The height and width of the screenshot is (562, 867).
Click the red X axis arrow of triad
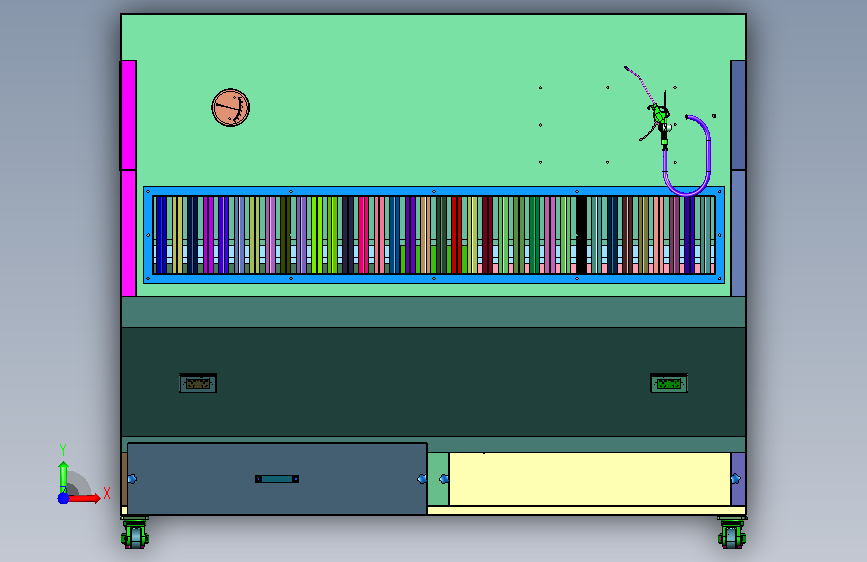coord(86,498)
